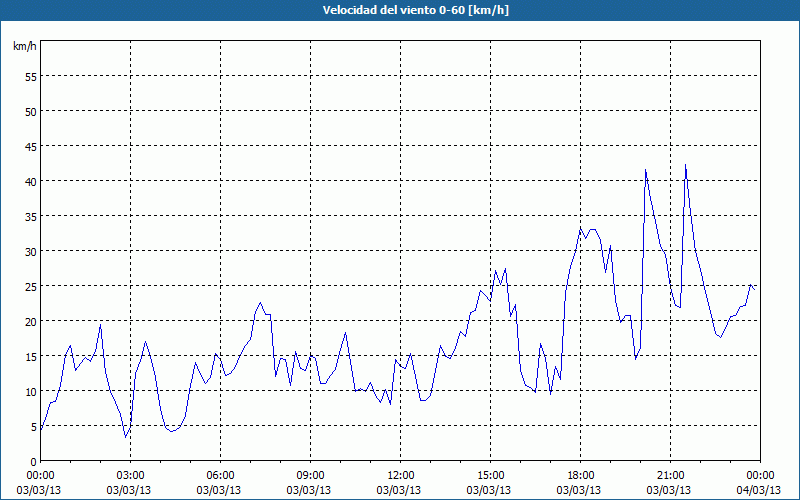Click the y-axis value '35'
This screenshot has width=800, height=500.
(x=31, y=216)
